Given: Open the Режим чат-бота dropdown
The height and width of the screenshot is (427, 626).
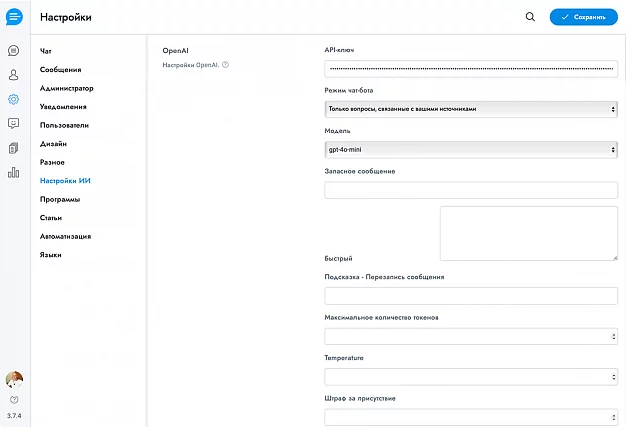Looking at the screenshot, I should pyautogui.click(x=470, y=108).
